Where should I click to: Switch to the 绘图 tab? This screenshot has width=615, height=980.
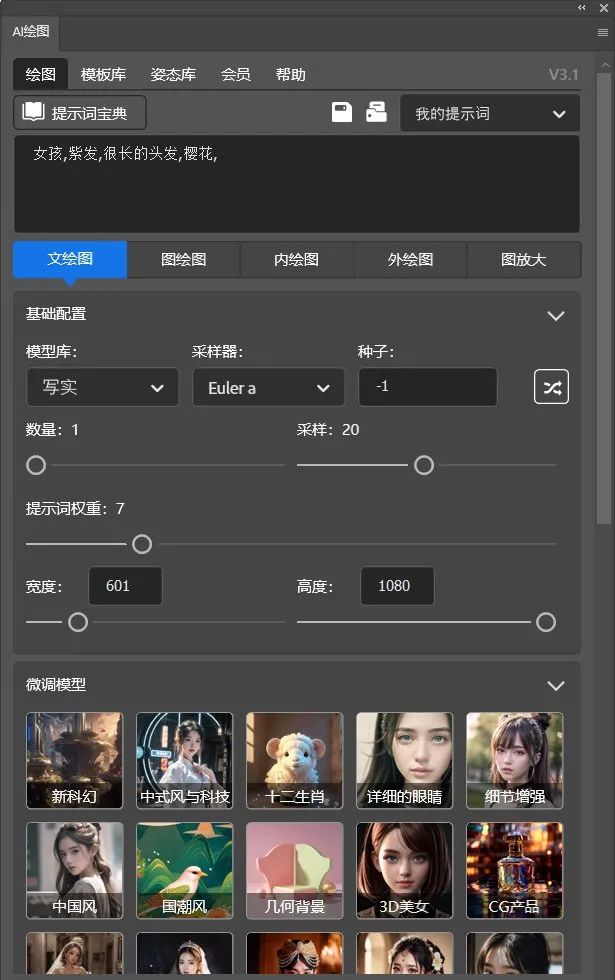pyautogui.click(x=41, y=74)
